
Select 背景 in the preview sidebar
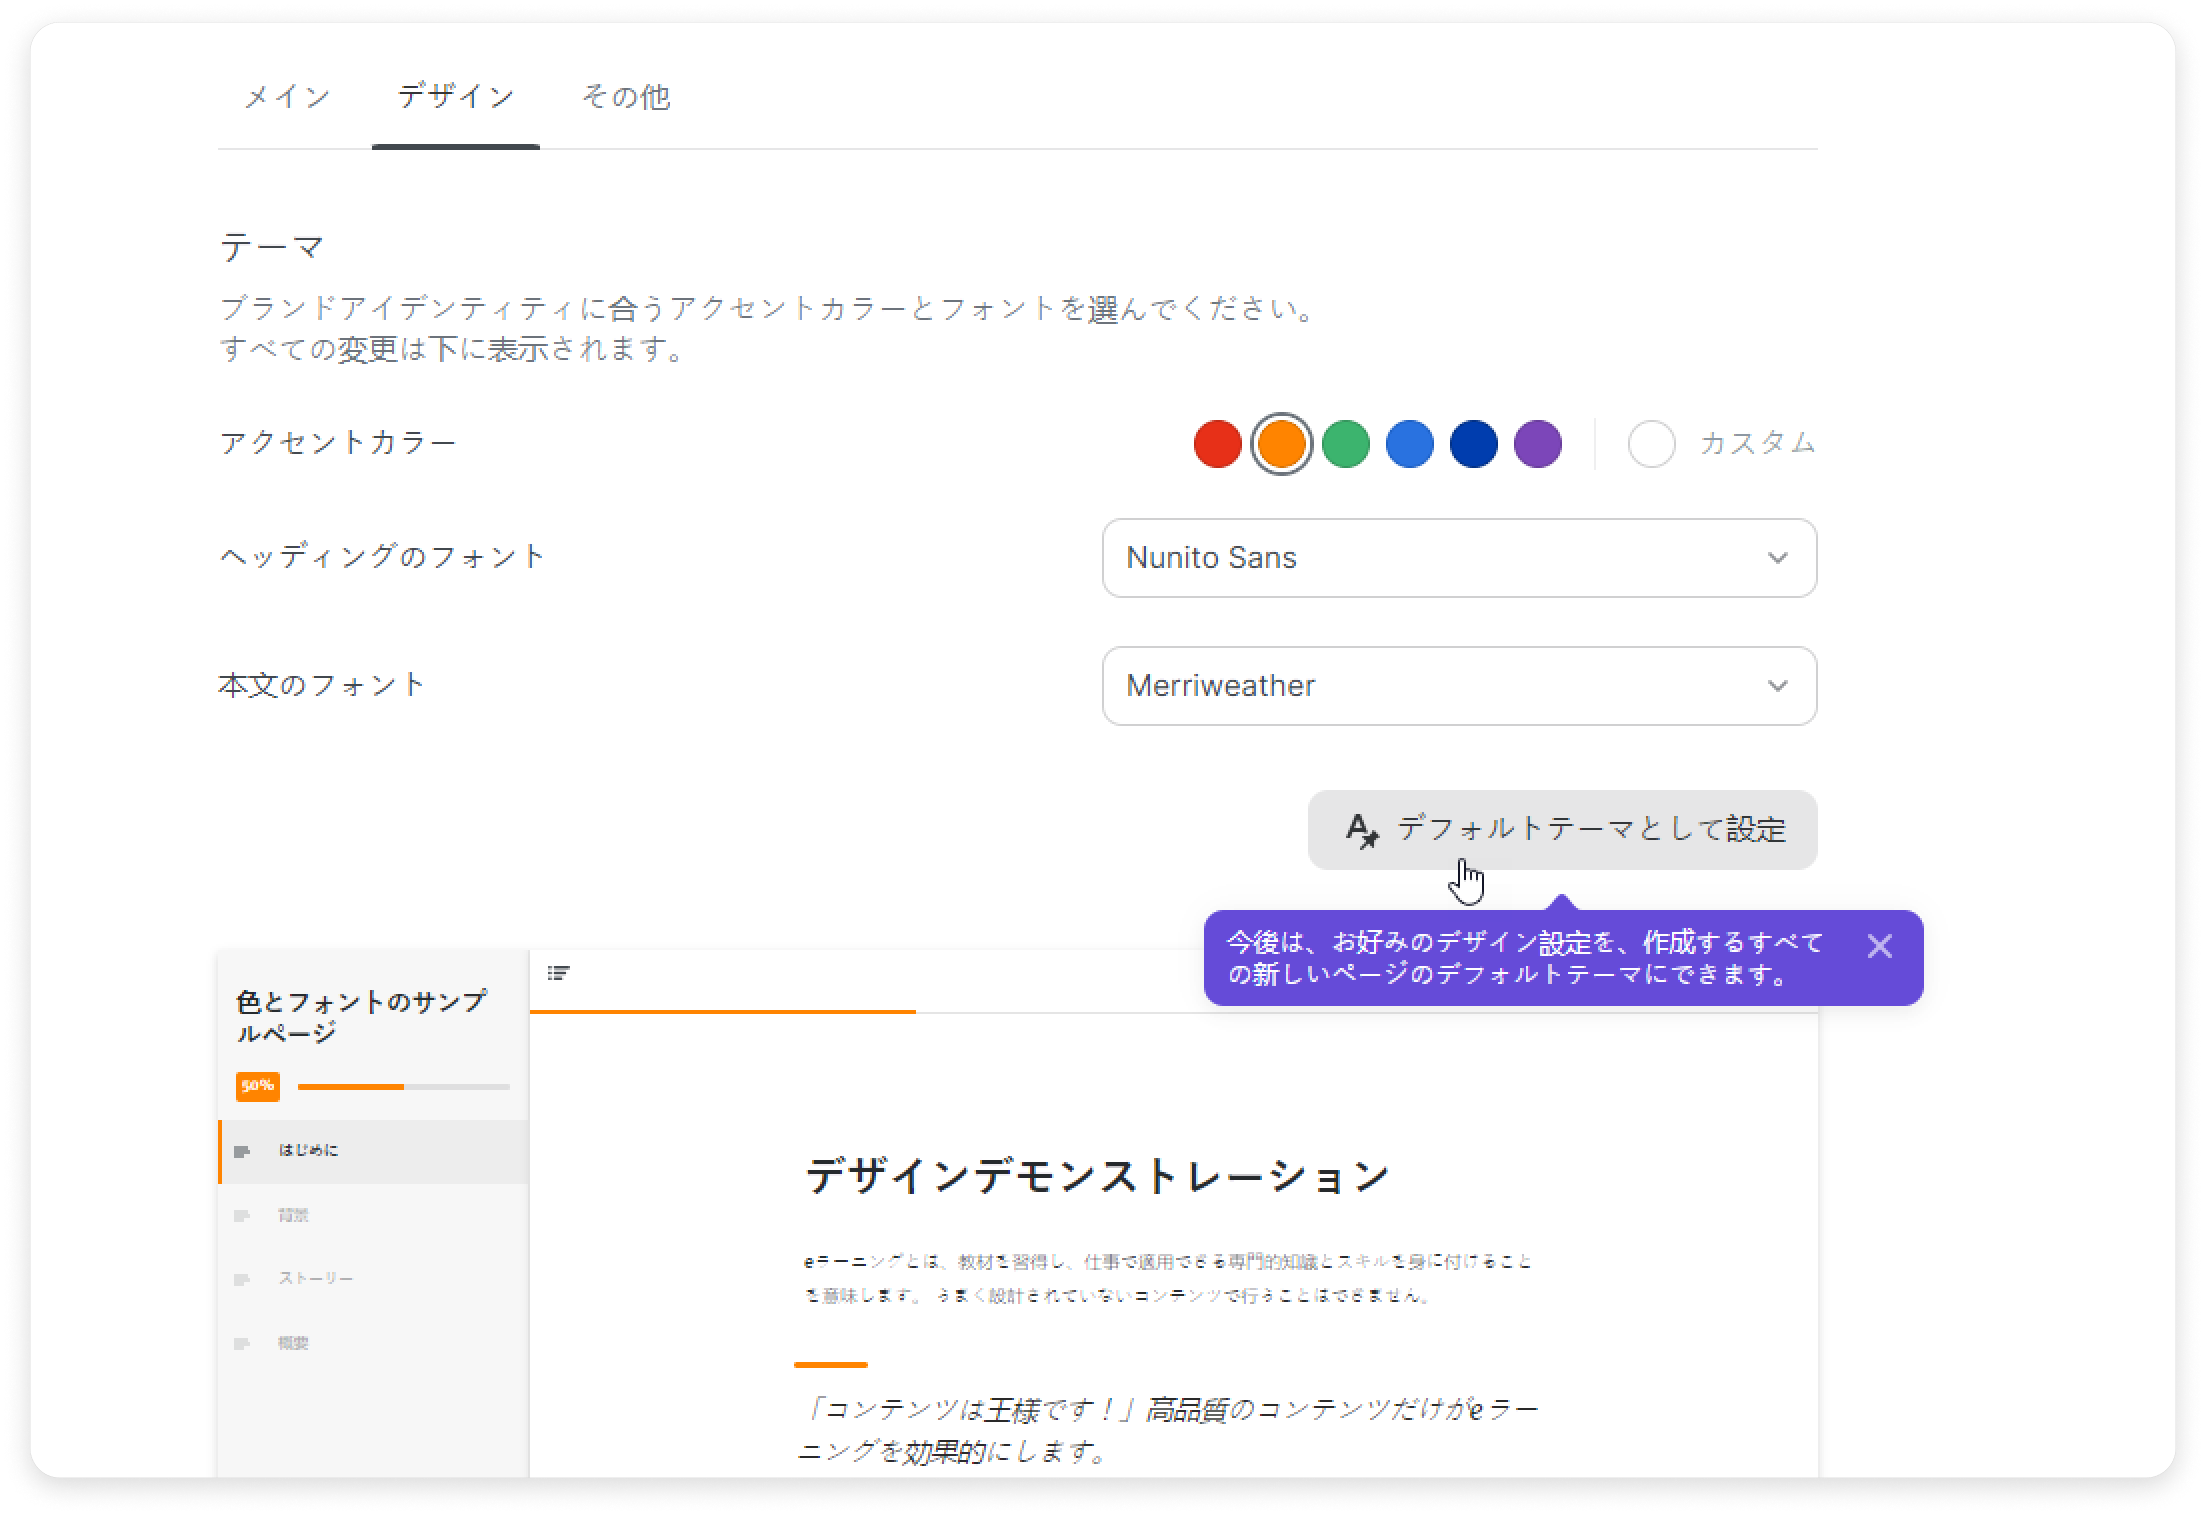[x=373, y=1215]
